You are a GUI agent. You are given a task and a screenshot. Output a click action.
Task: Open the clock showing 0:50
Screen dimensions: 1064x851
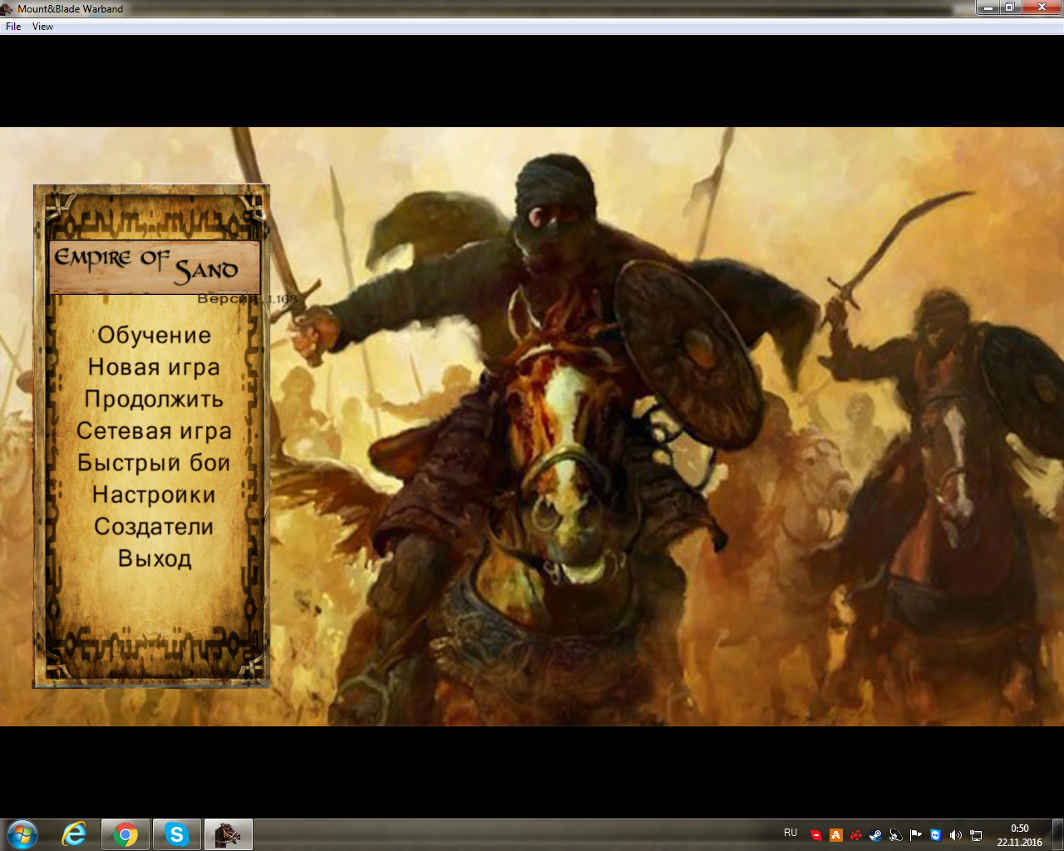tap(1019, 834)
